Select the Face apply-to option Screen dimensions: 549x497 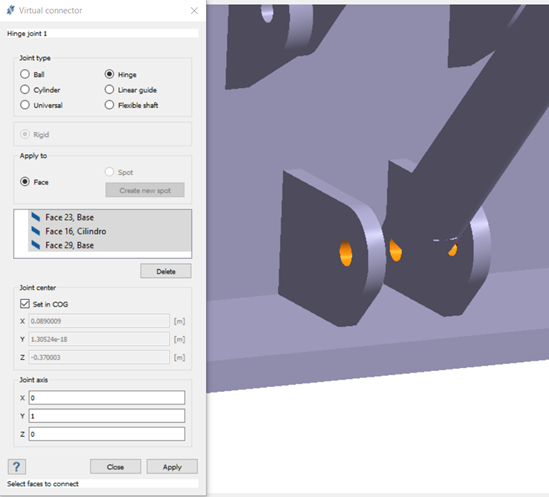coord(25,182)
